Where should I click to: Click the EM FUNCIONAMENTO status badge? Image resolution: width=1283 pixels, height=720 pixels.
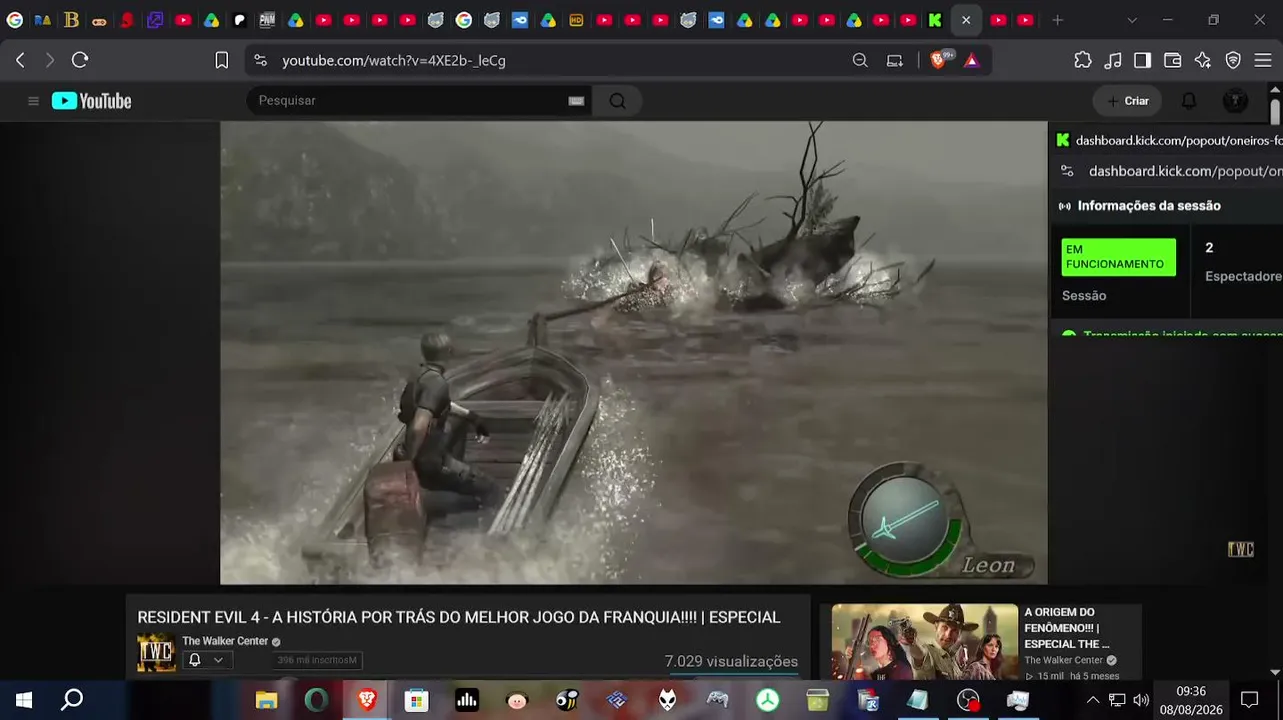pyautogui.click(x=1119, y=257)
